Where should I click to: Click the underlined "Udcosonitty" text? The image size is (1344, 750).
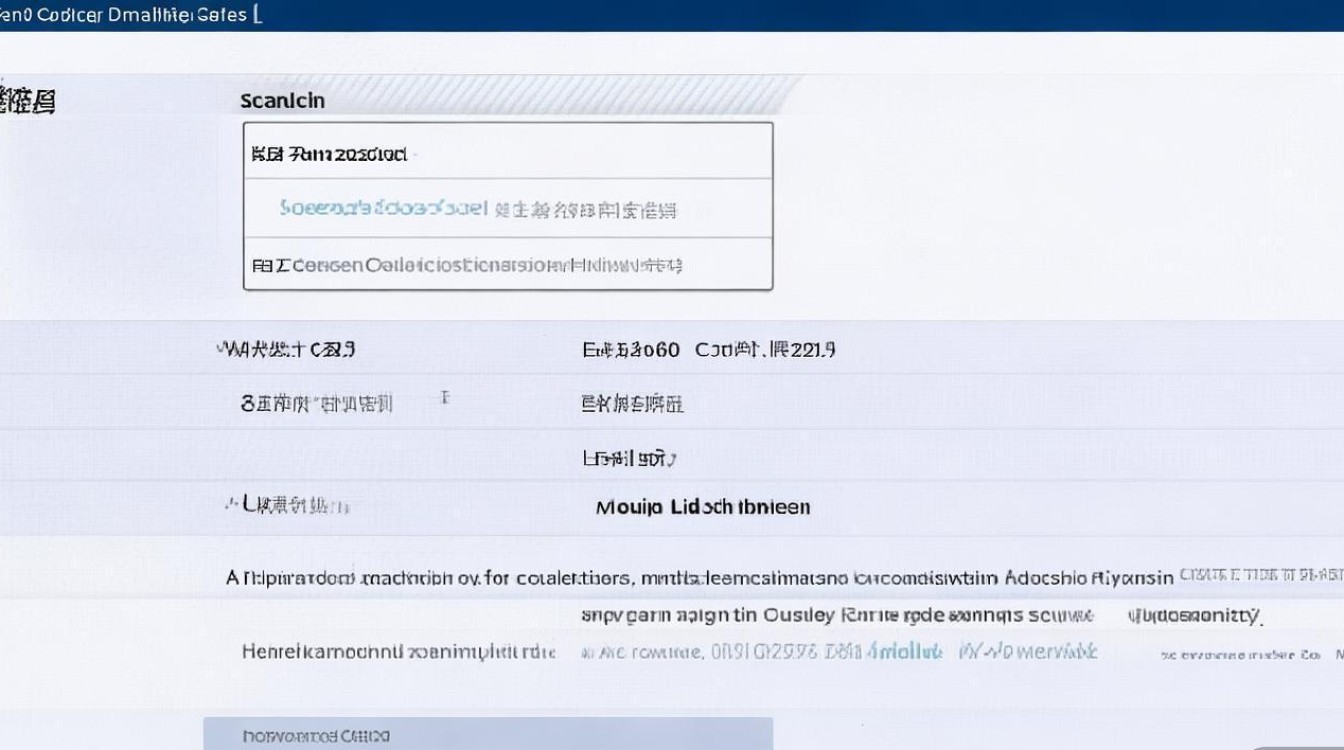[1194, 616]
